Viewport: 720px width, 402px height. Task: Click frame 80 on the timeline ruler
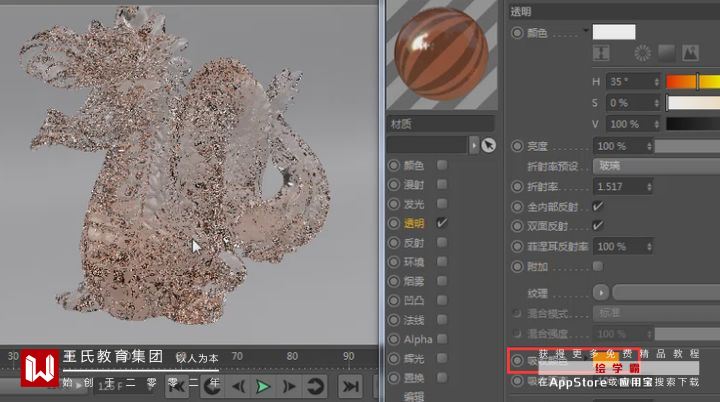click(x=292, y=356)
